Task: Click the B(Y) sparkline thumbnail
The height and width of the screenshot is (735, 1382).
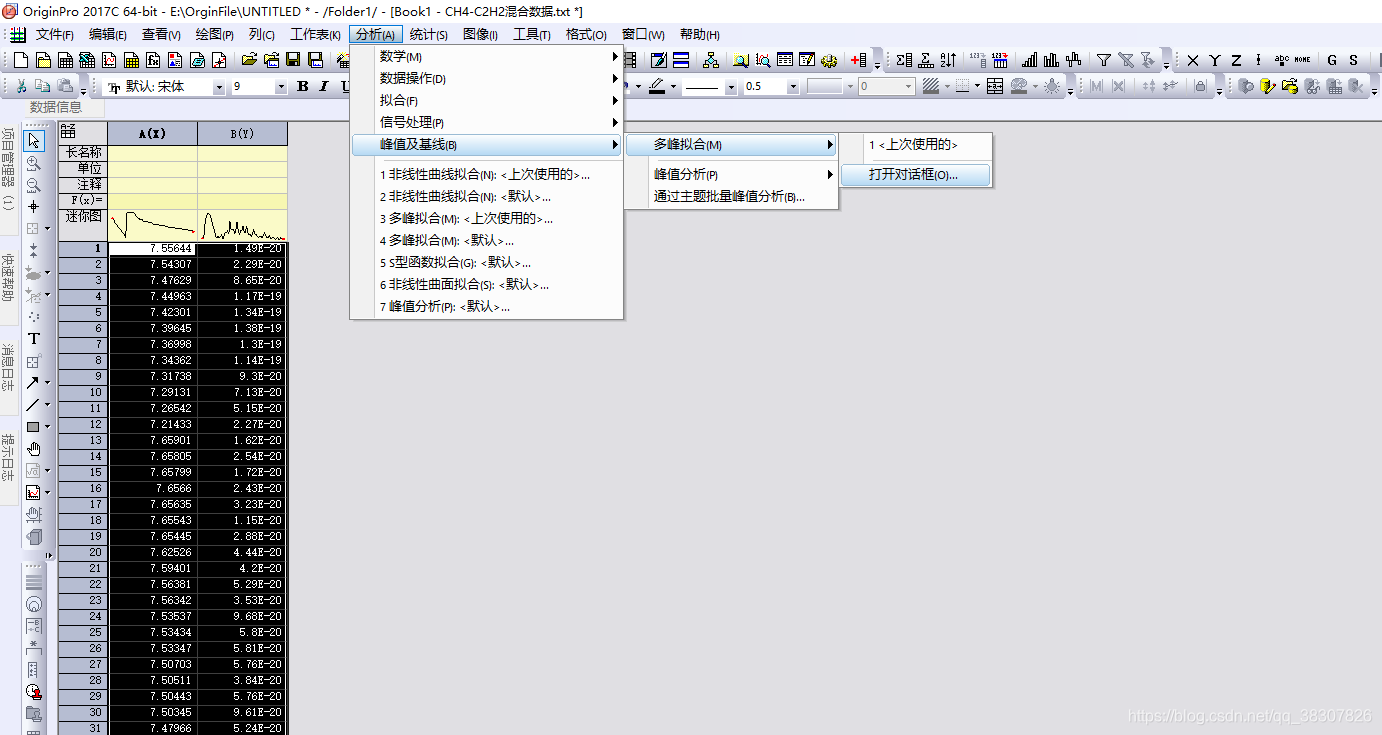Action: (242, 225)
